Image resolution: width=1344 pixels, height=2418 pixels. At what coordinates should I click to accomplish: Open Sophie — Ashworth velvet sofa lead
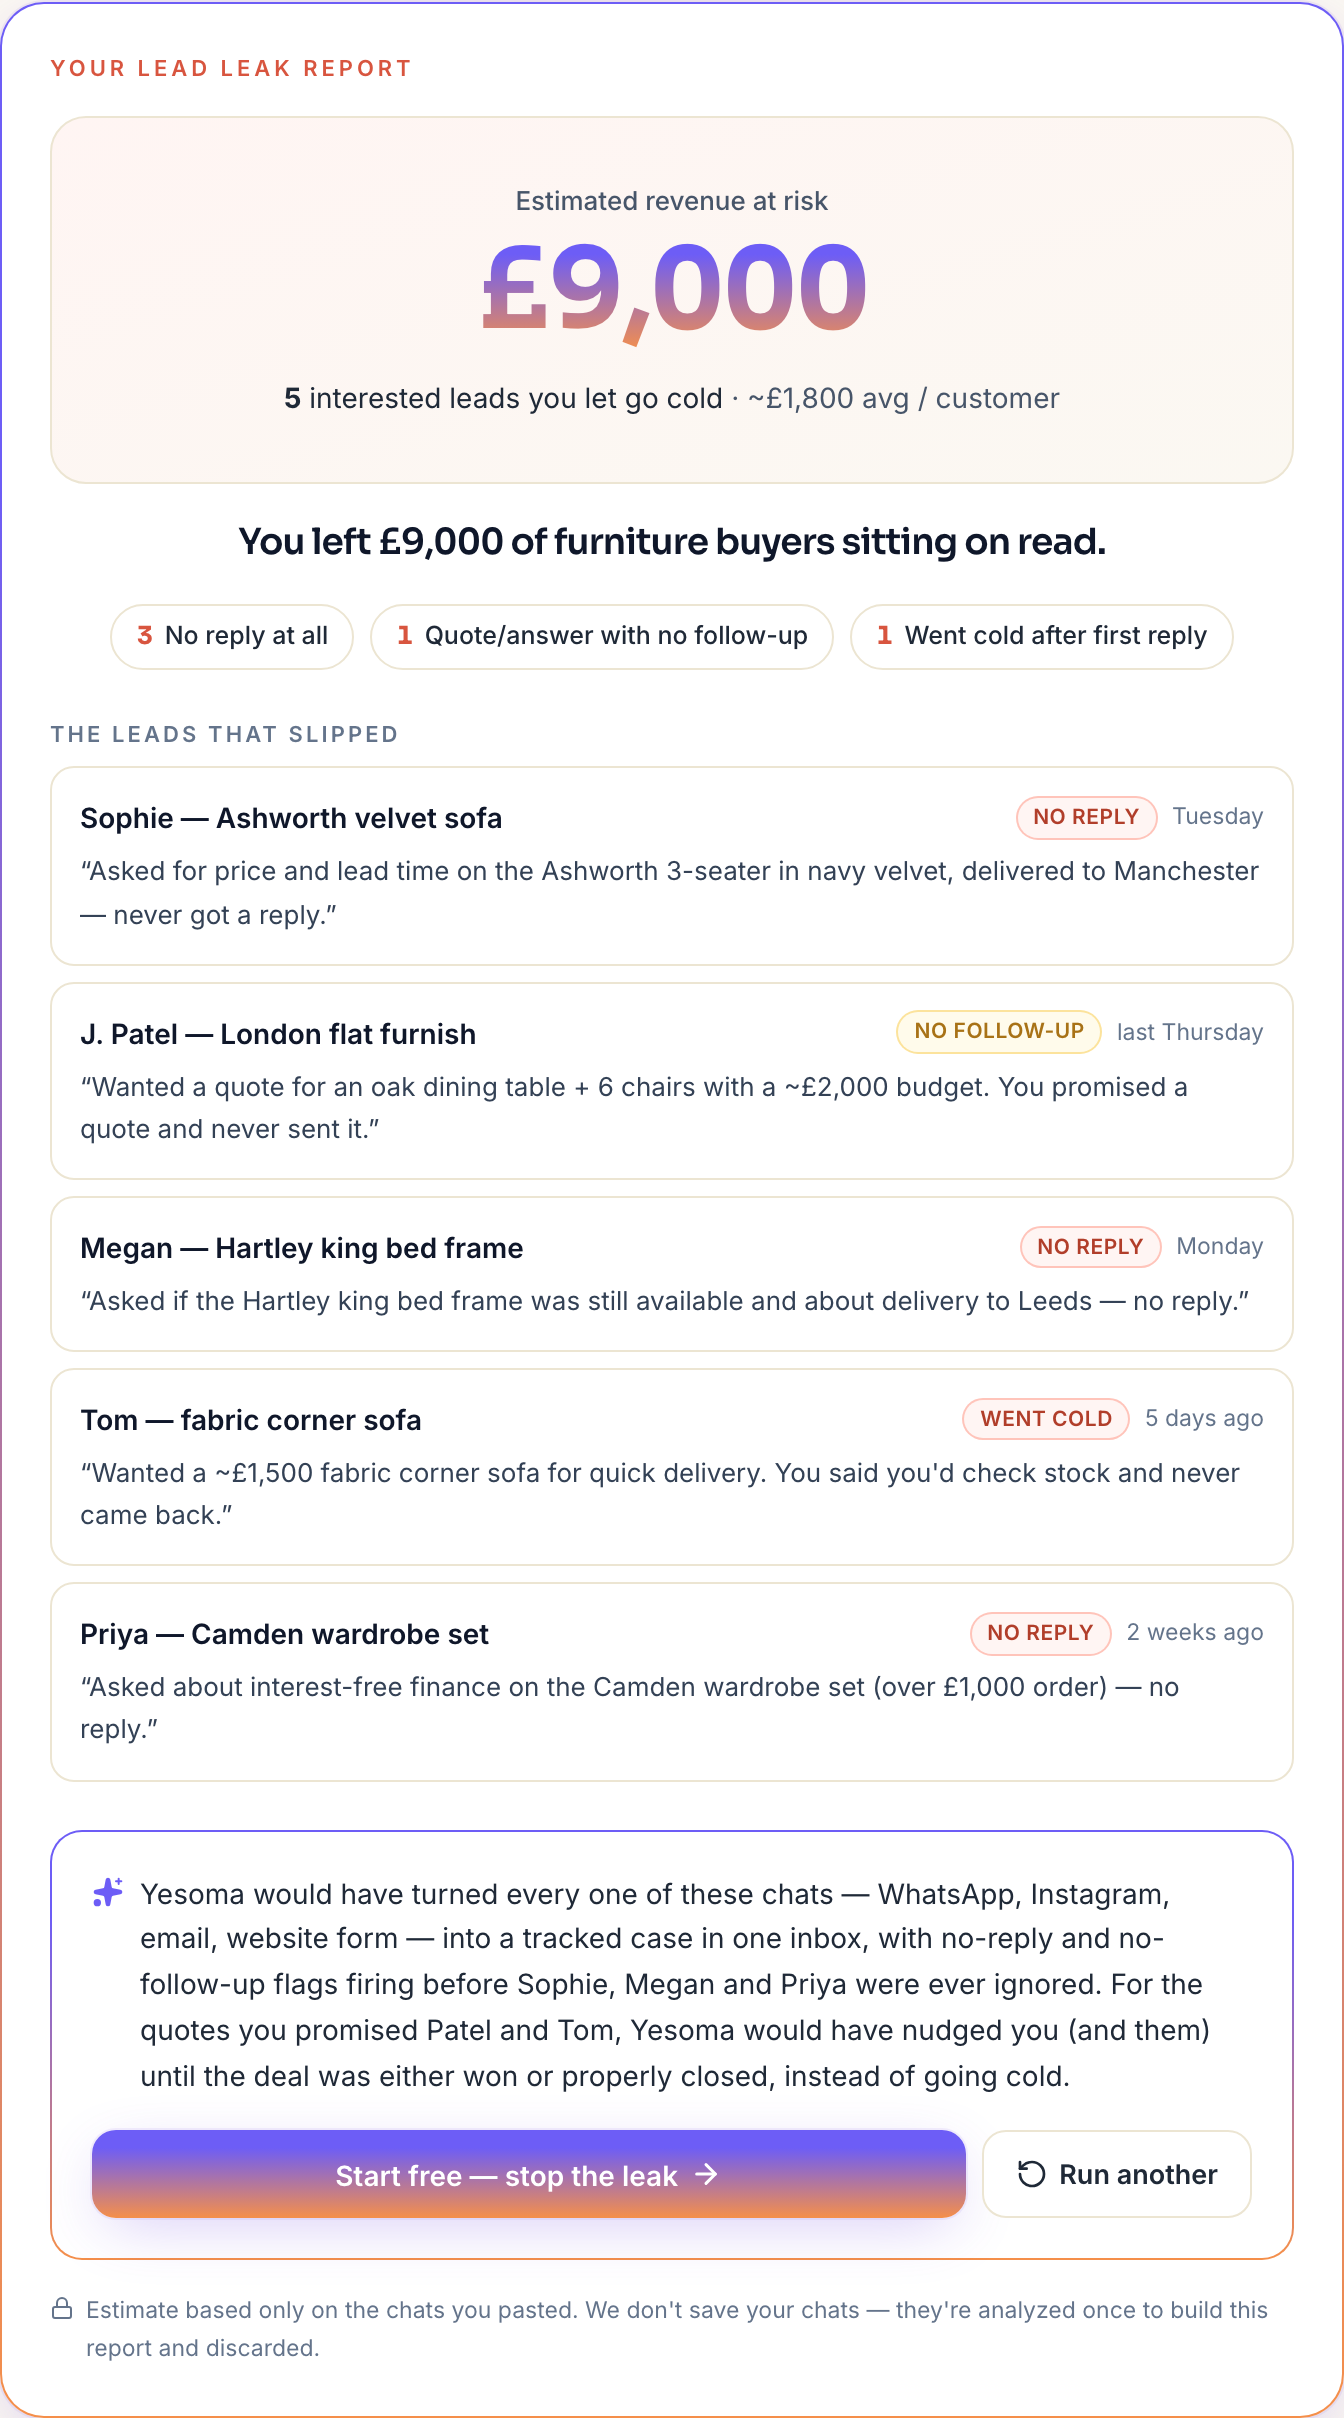click(672, 866)
